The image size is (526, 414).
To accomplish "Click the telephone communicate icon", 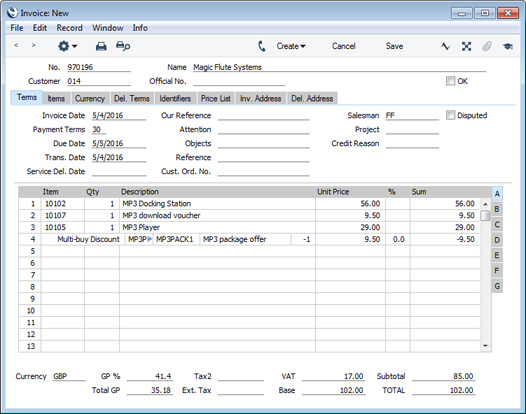I will [x=262, y=46].
